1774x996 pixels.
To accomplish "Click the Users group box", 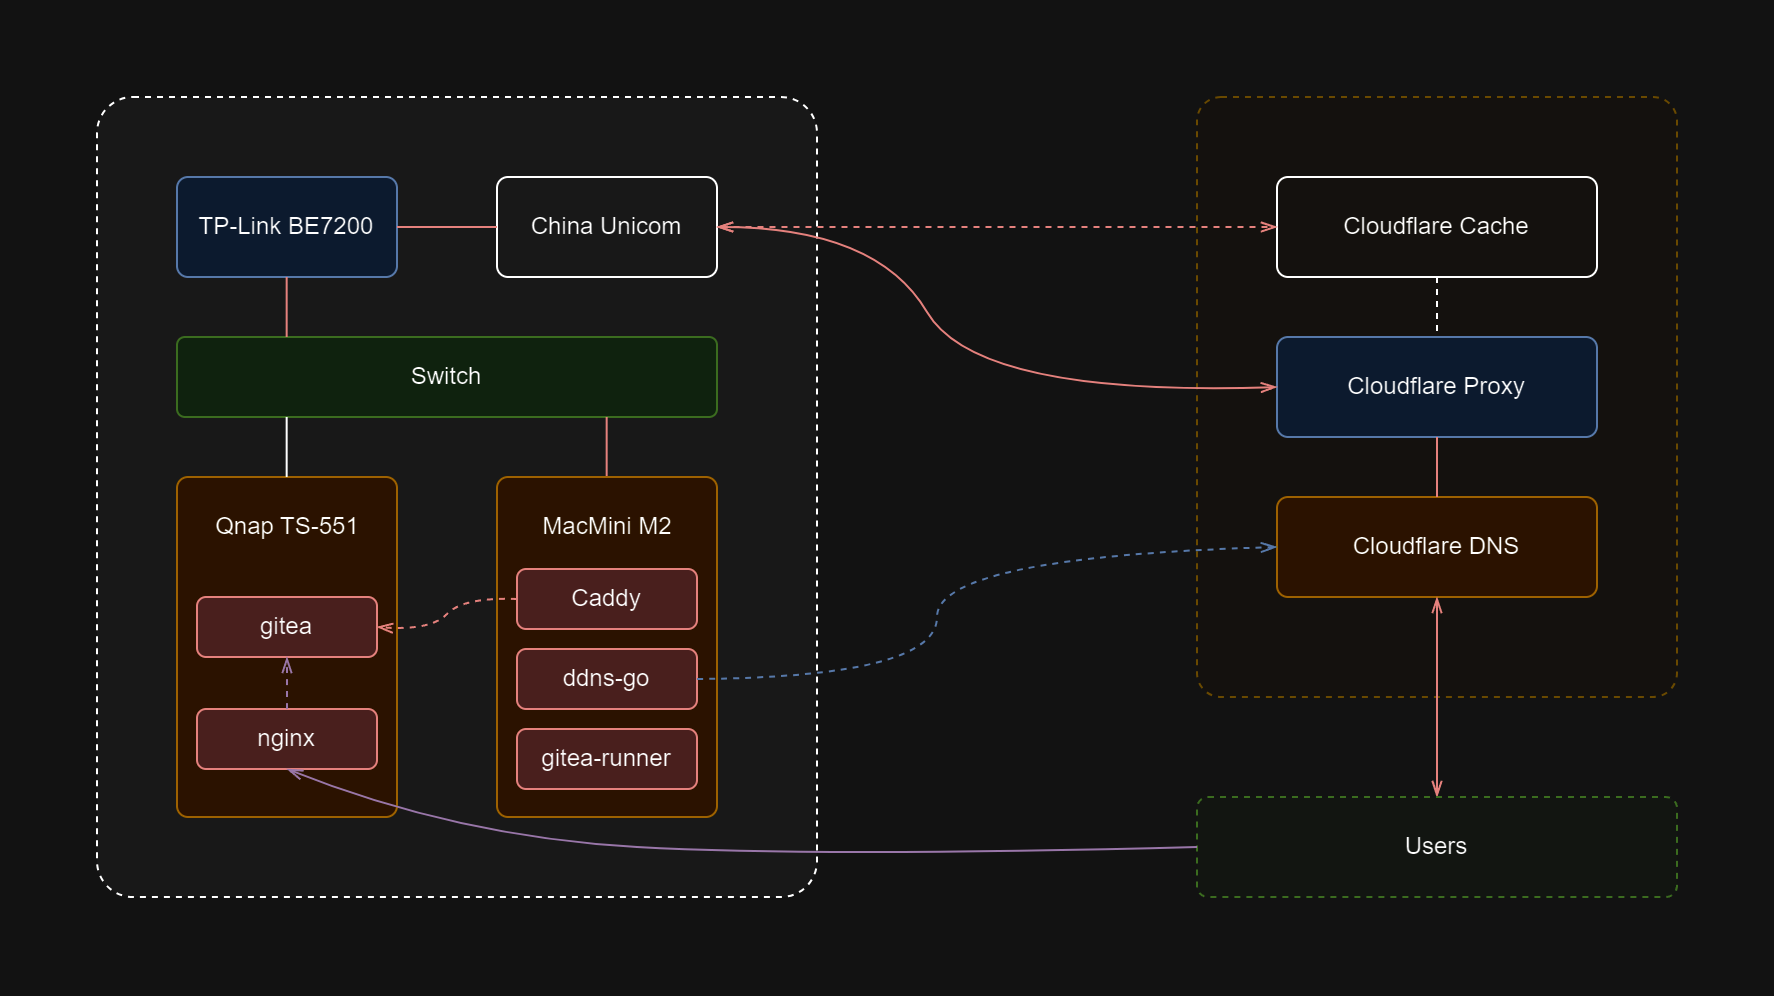I will (1436, 847).
